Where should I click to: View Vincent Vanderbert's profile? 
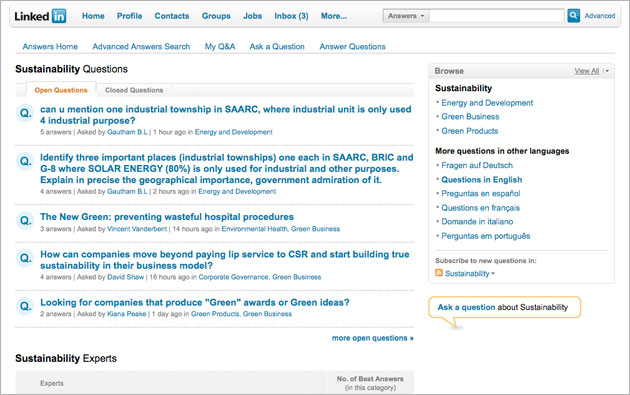click(137, 229)
